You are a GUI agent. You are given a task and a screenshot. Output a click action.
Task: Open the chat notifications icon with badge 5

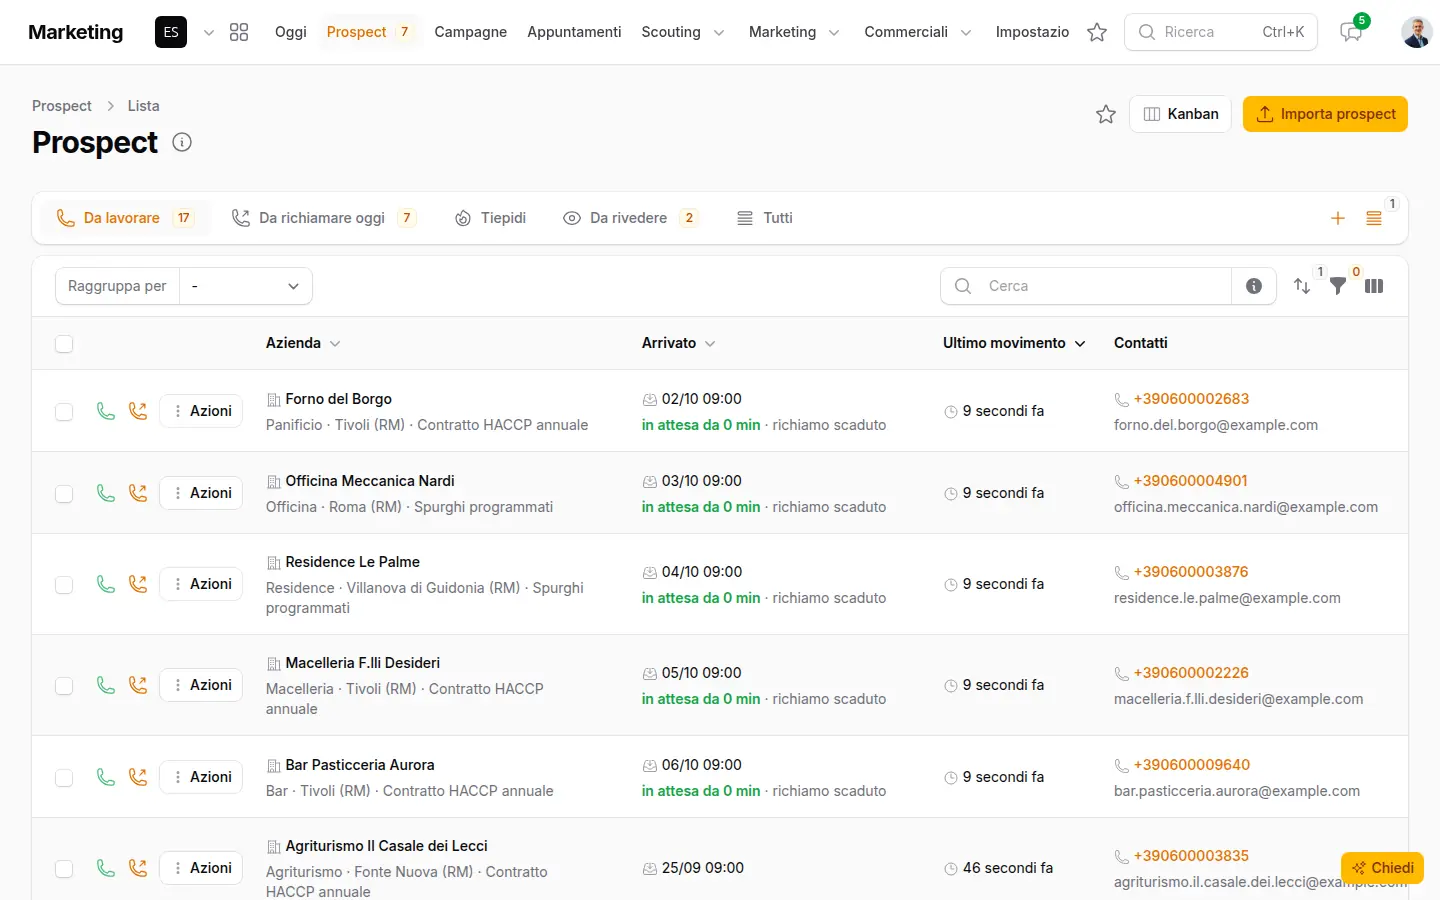(x=1351, y=32)
